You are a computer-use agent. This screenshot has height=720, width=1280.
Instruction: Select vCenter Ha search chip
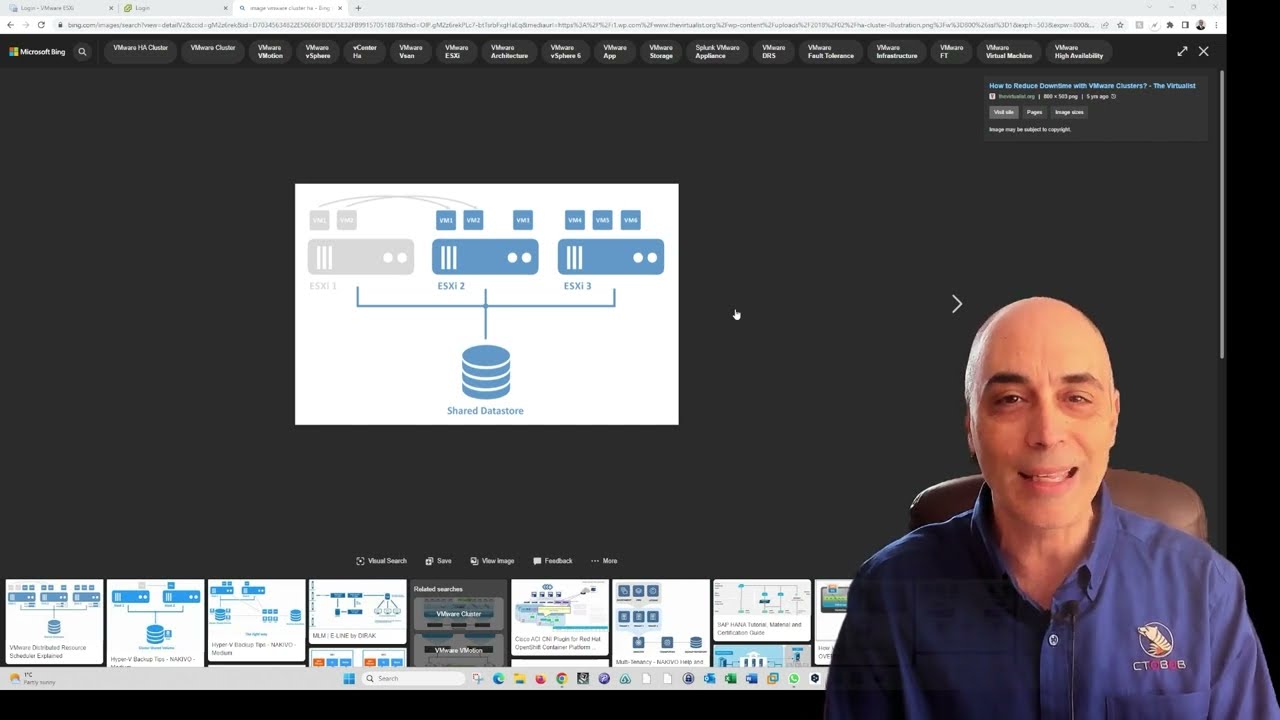pyautogui.click(x=365, y=51)
